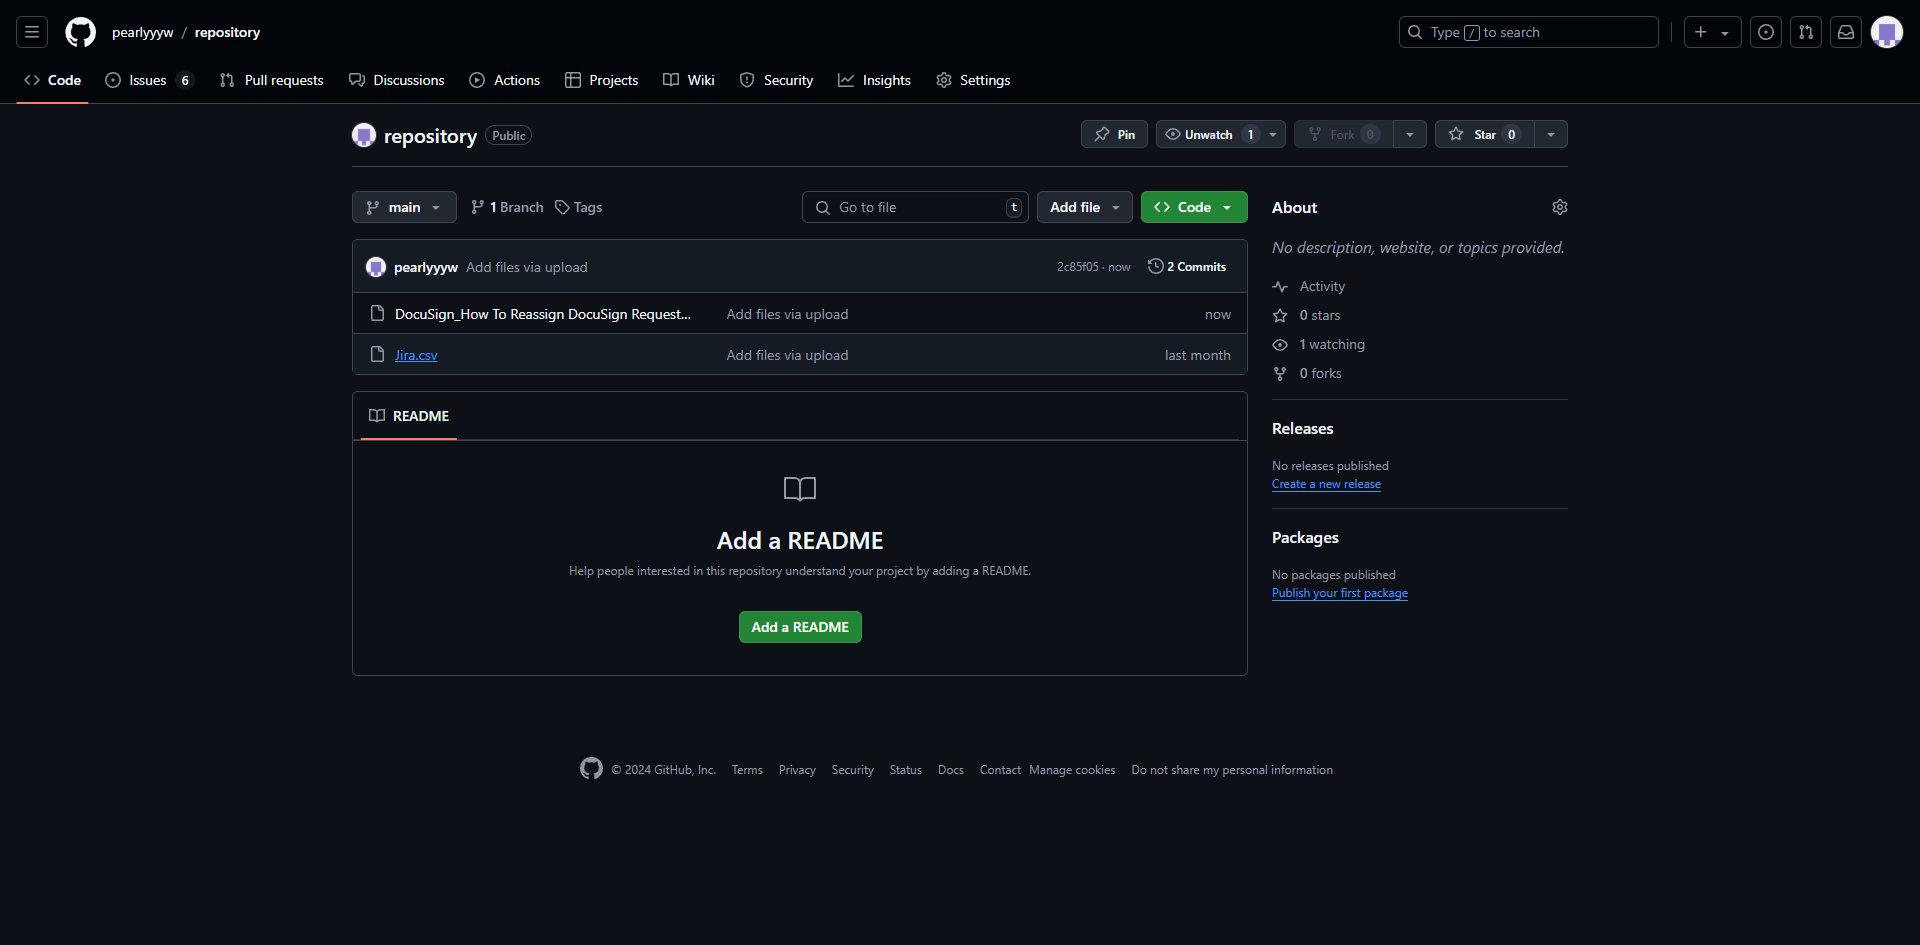
Task: View the 2 Commits history
Action: click(1187, 267)
